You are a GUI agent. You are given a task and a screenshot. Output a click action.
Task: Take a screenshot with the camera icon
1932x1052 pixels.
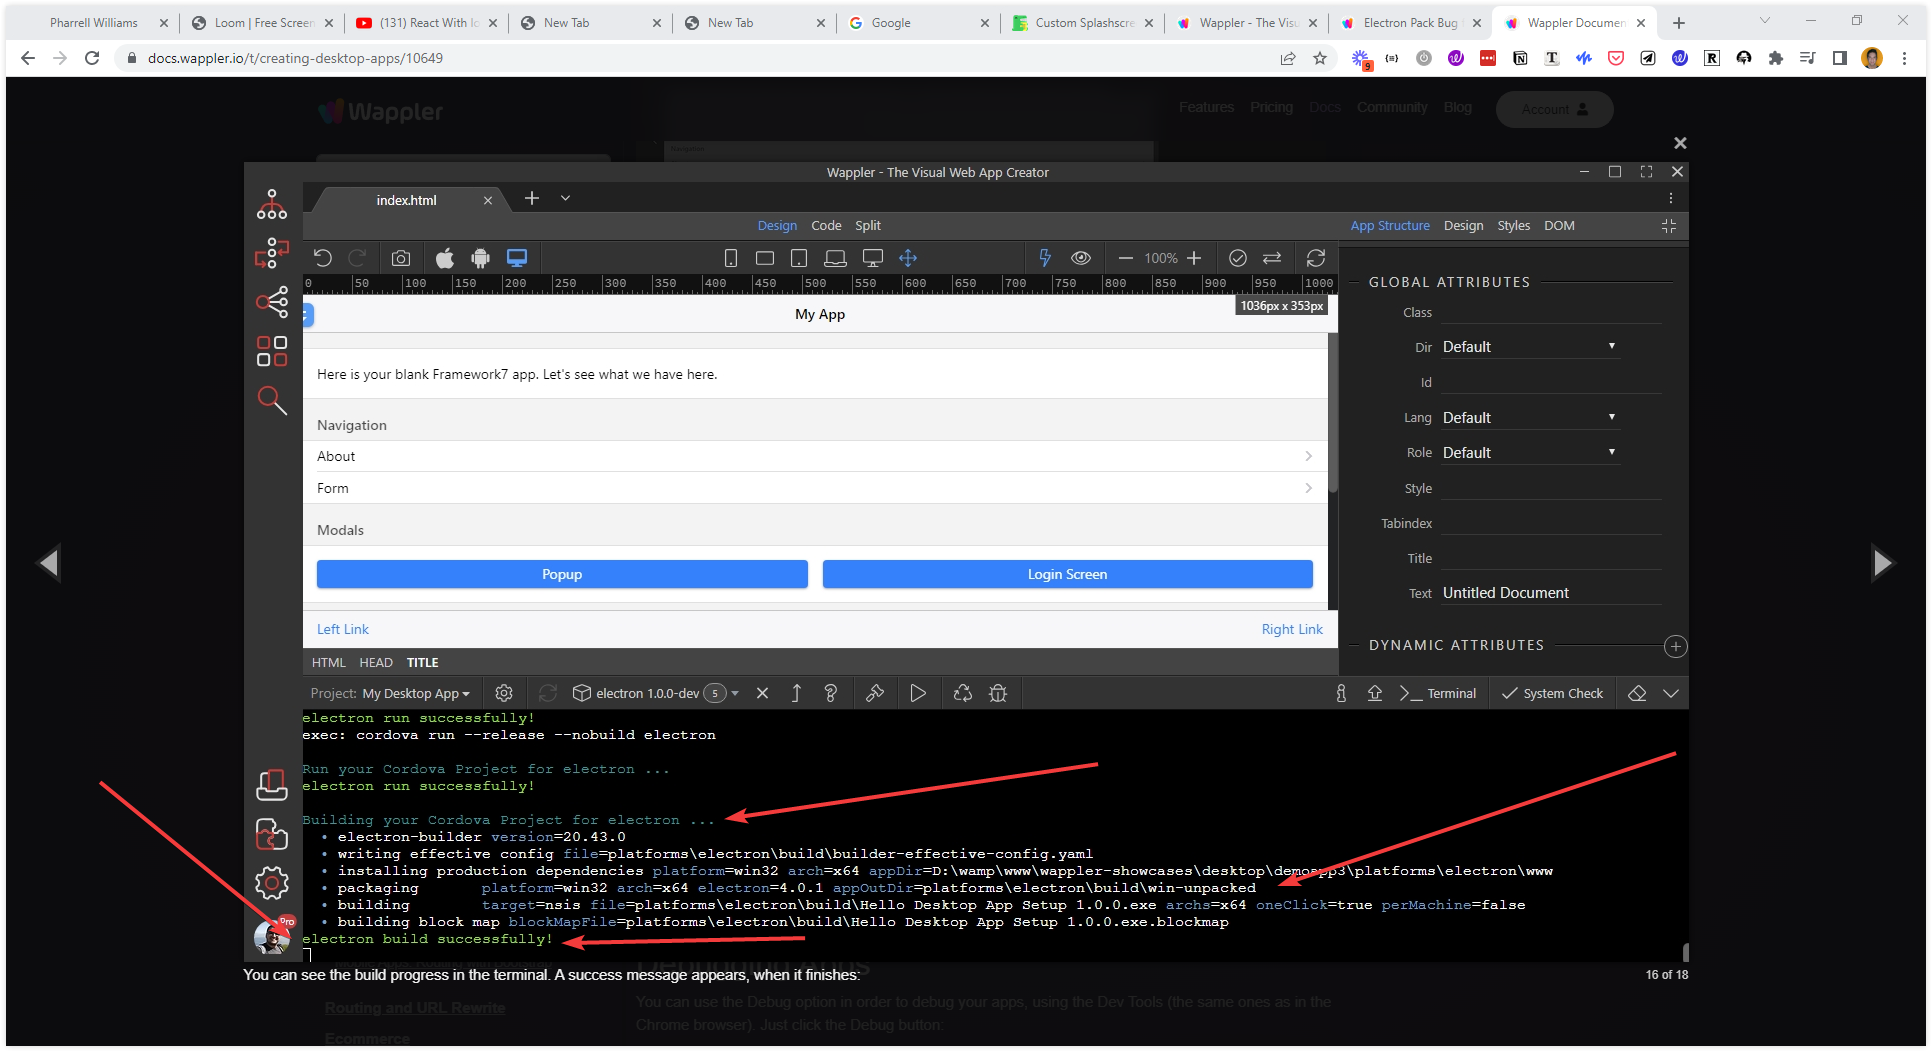click(x=401, y=258)
